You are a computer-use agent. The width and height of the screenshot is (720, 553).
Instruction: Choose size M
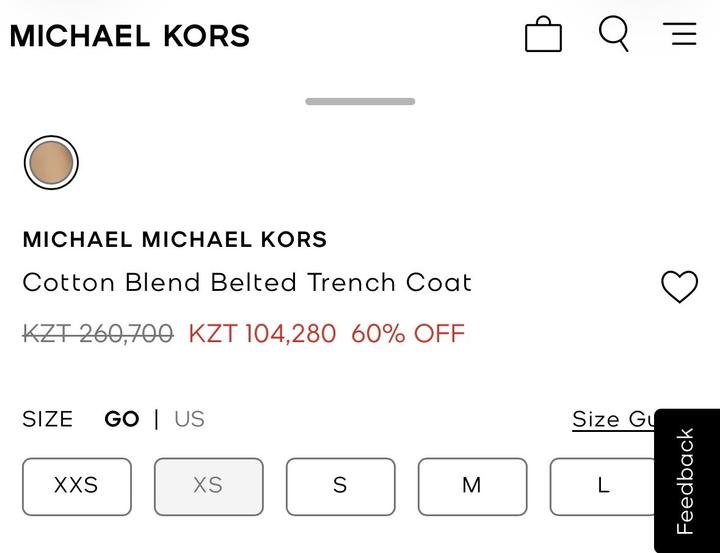tap(472, 486)
